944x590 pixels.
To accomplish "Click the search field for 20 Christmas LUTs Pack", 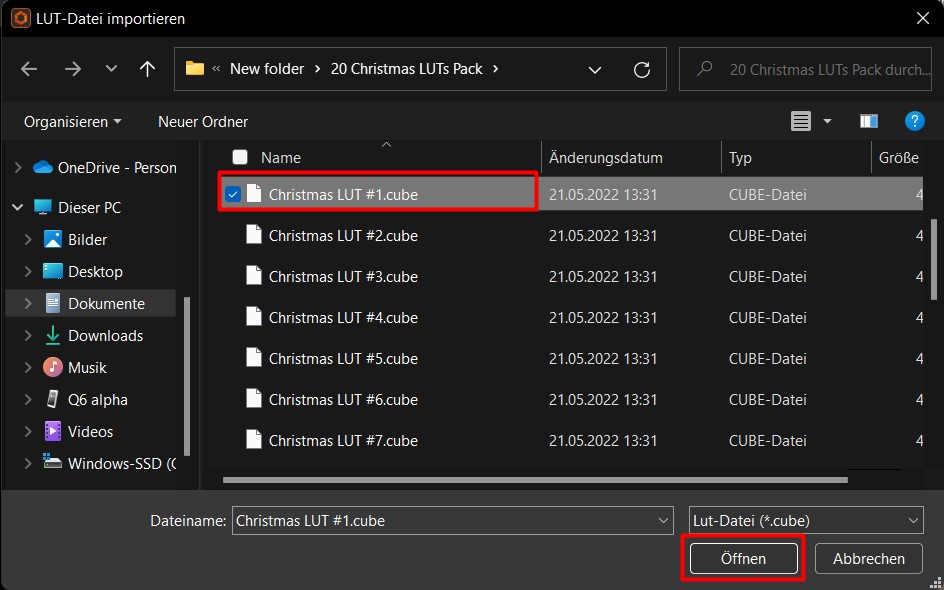I will point(805,69).
